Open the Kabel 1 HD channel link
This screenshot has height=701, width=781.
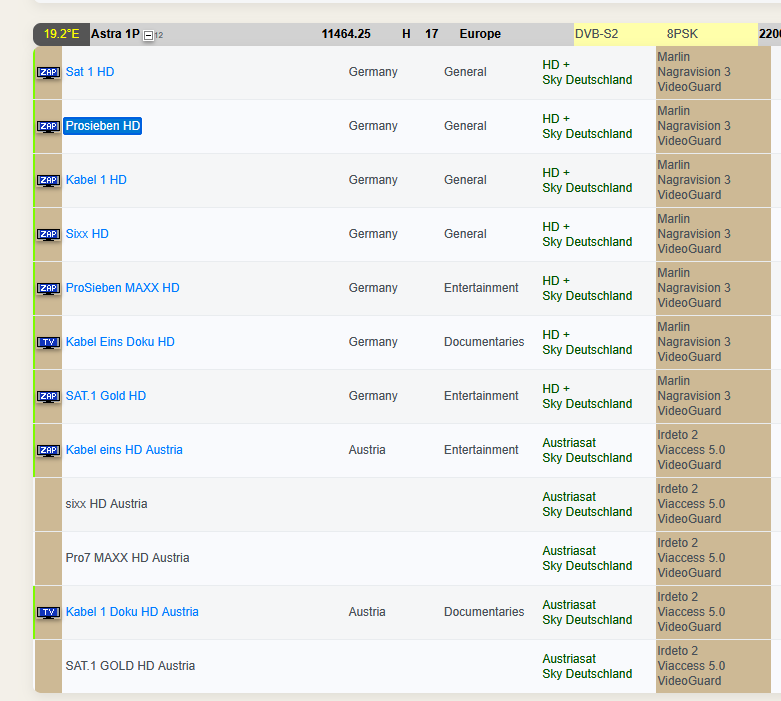point(96,180)
